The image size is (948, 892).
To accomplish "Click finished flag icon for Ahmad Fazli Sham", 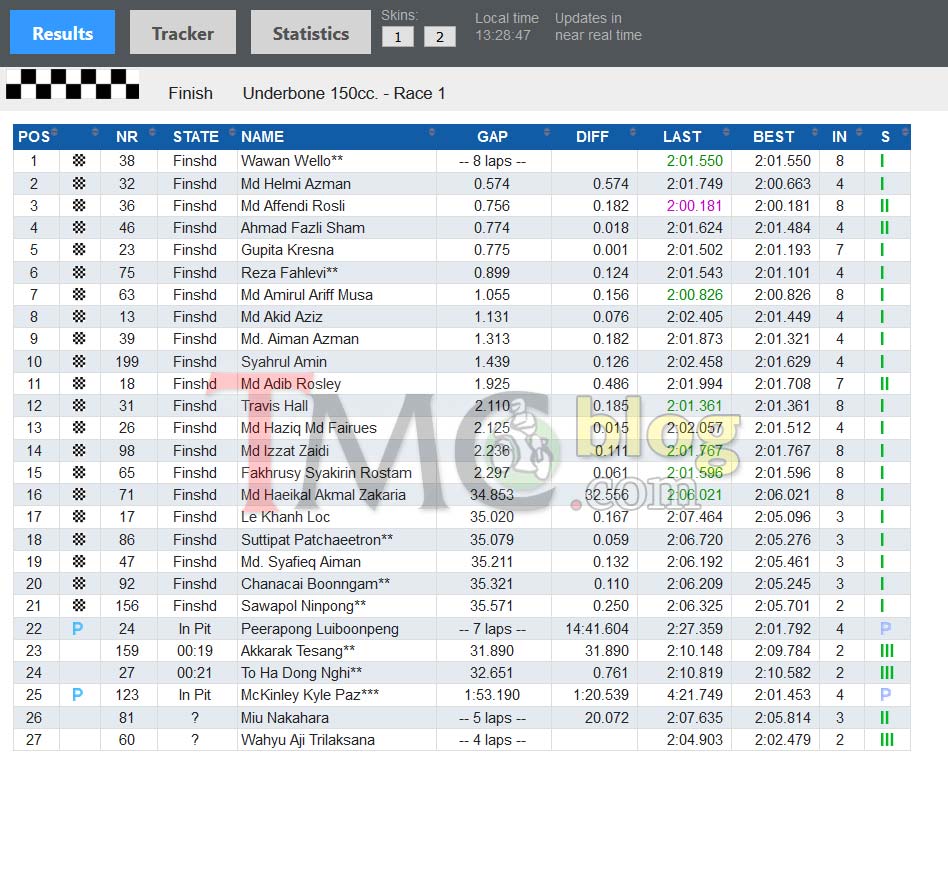I will [x=79, y=227].
